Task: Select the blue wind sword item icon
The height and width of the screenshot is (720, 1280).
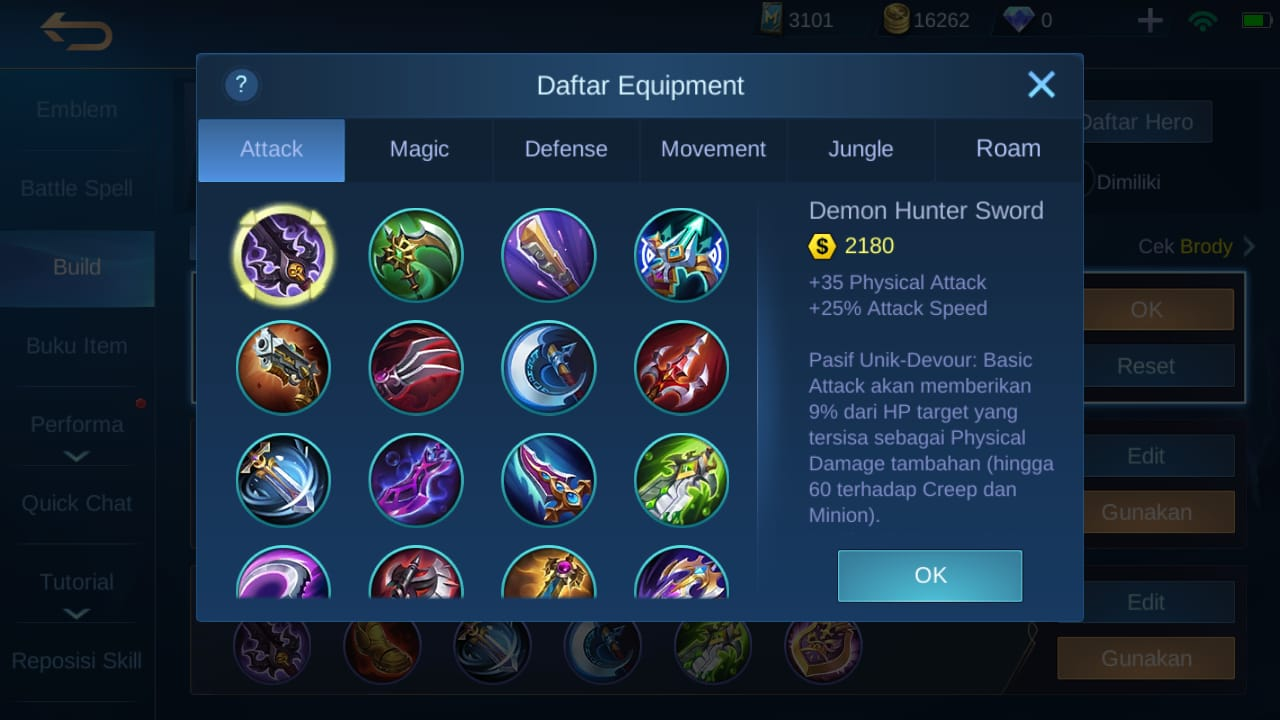Action: pyautogui.click(x=284, y=480)
